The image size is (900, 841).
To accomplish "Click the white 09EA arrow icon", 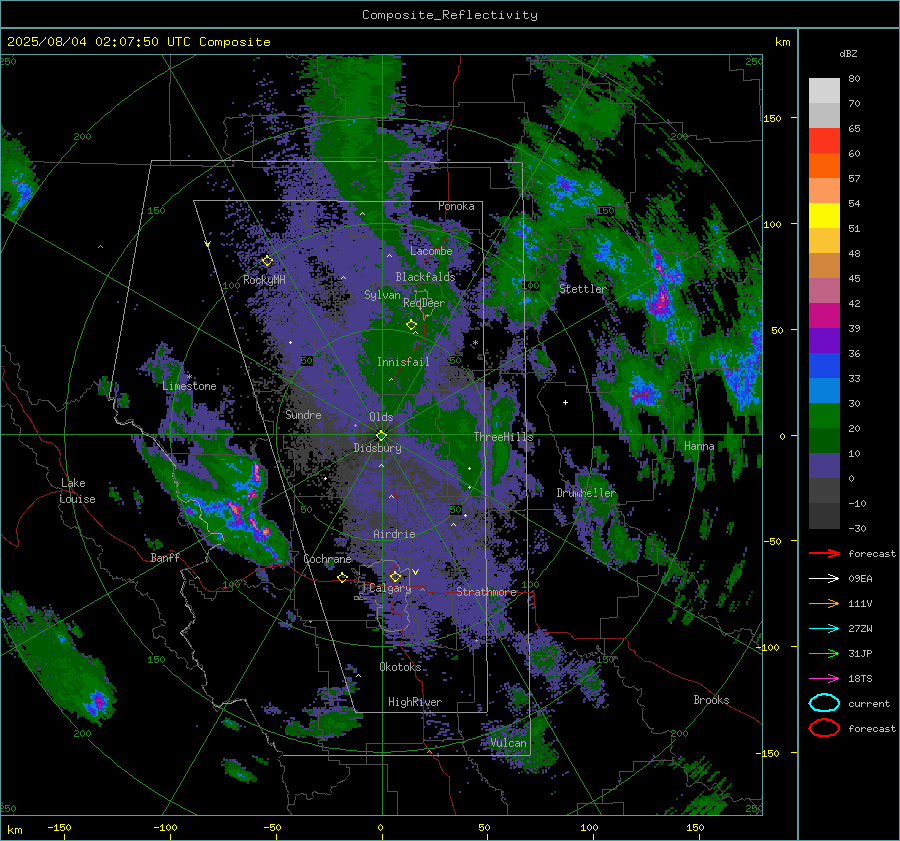I will tap(824, 578).
